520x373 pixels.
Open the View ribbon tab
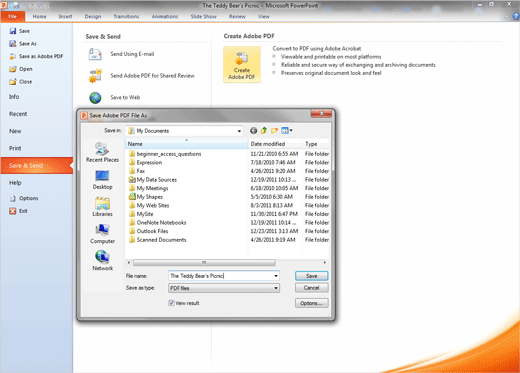pos(263,16)
